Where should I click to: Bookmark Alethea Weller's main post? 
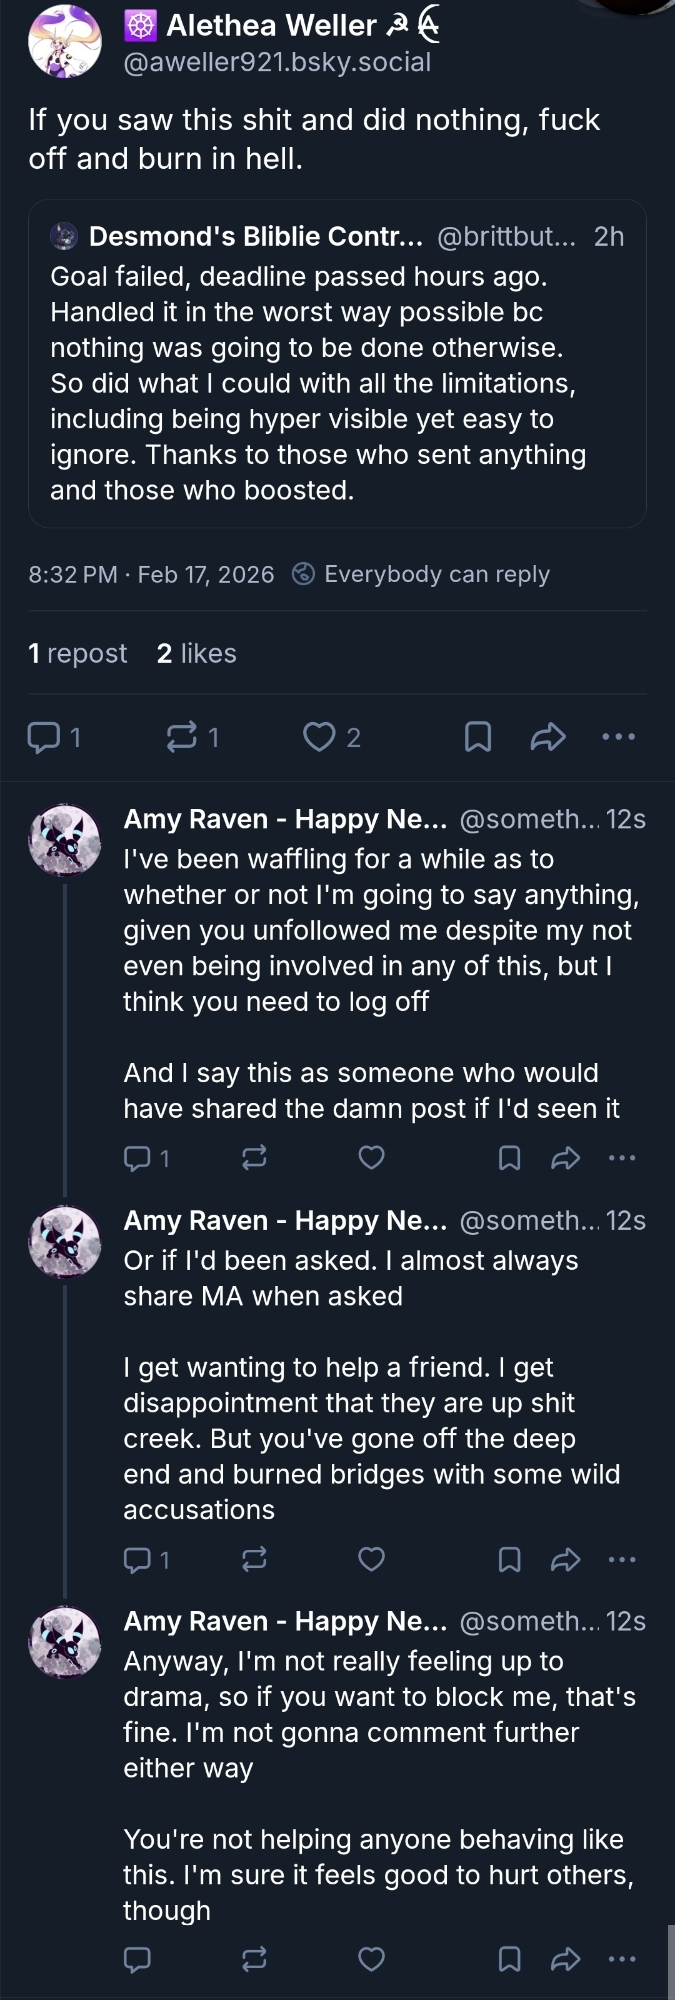[x=478, y=738]
